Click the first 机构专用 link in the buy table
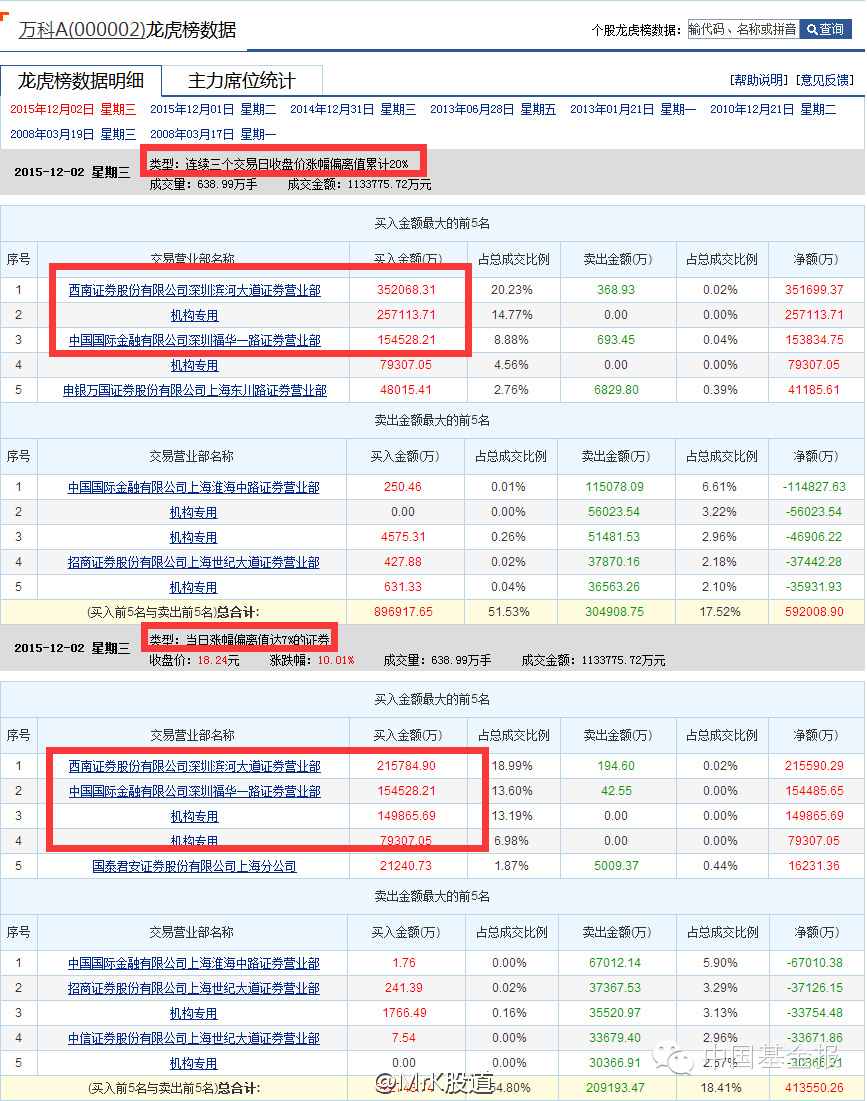The width and height of the screenshot is (867, 1101). coord(192,314)
